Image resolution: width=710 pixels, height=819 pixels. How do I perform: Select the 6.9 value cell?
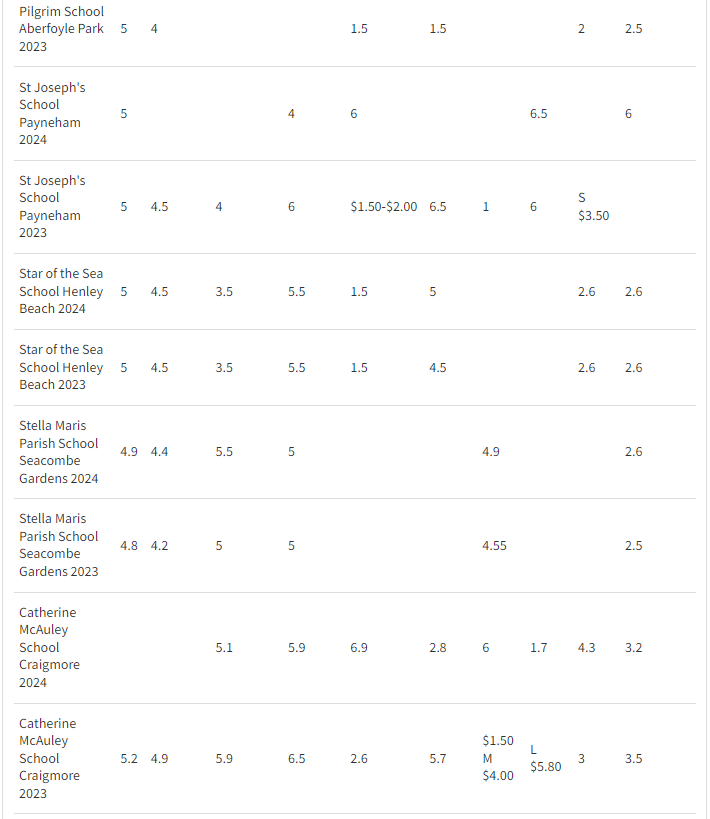[x=359, y=647]
